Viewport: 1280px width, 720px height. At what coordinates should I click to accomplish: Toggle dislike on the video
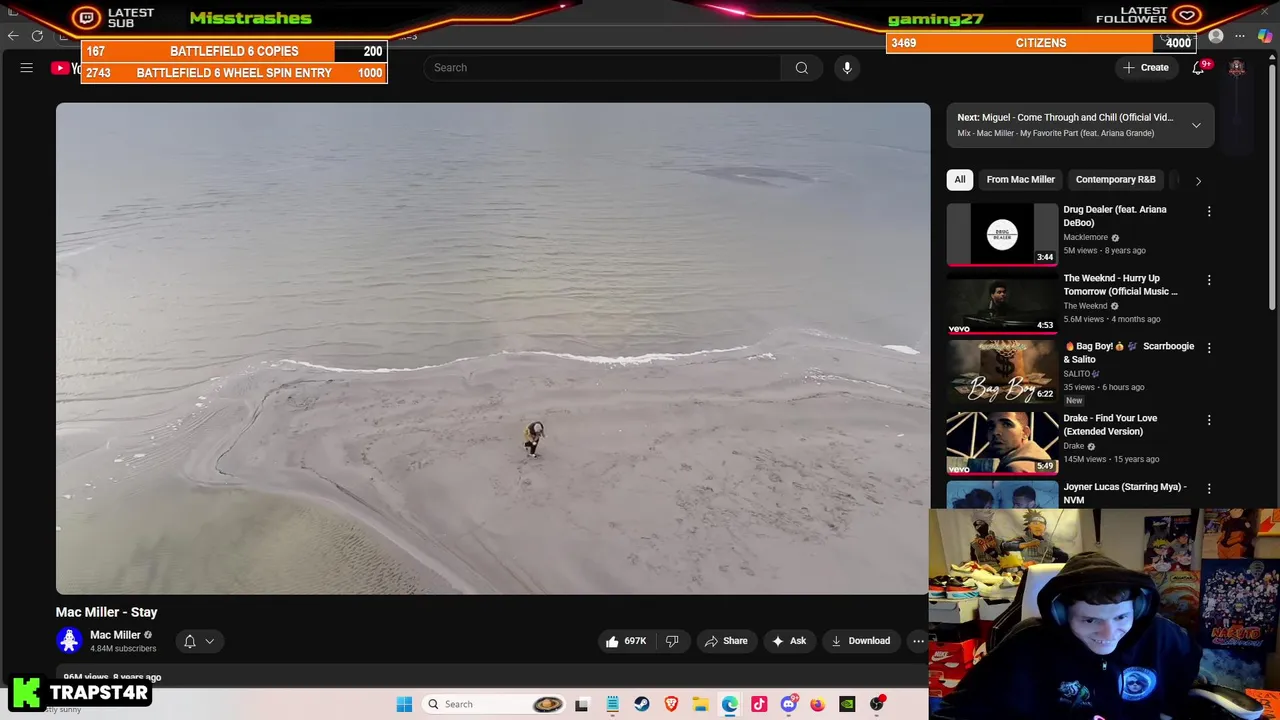(672, 641)
